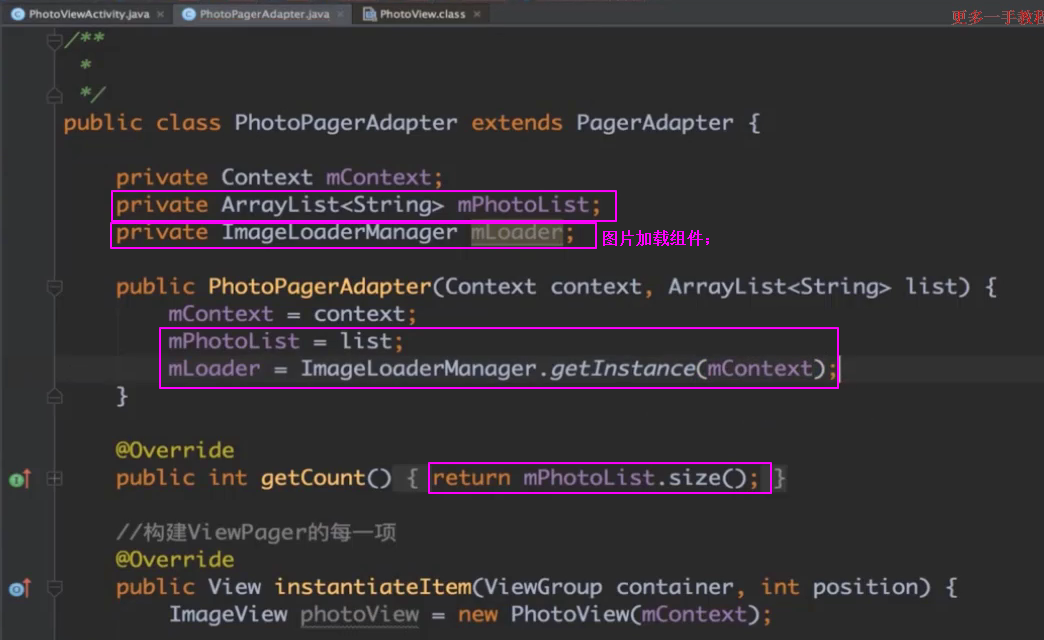The width and height of the screenshot is (1044, 640).
Task: Switch to the PhotoViewActivity.java tab
Action: point(88,14)
